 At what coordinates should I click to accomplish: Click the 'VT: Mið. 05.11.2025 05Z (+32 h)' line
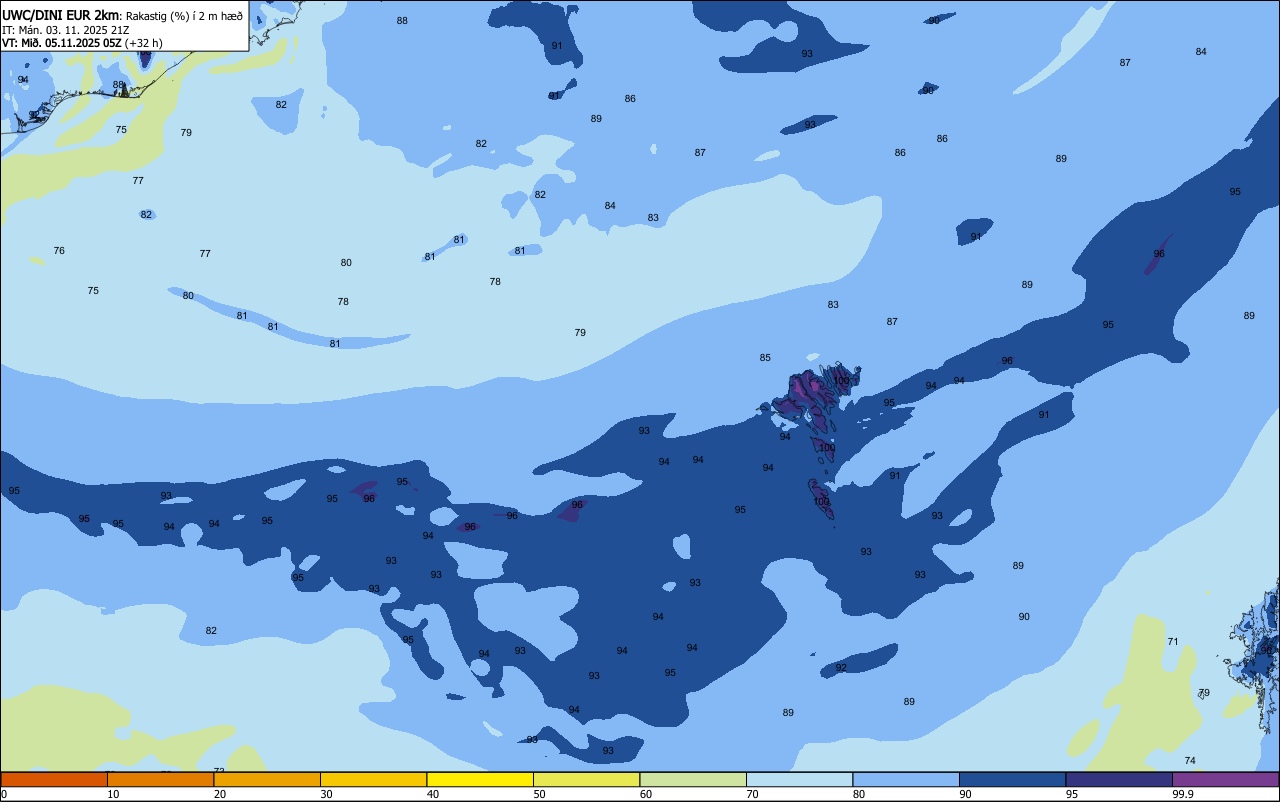click(x=82, y=43)
